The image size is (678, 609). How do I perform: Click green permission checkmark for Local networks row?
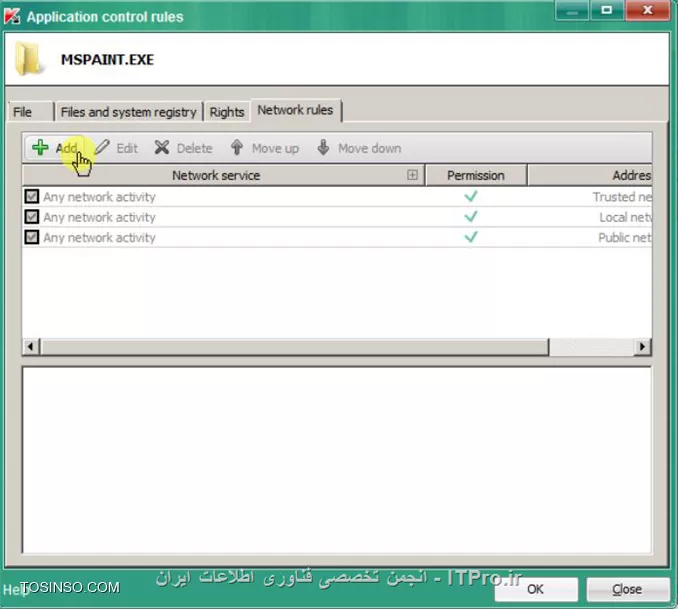point(471,216)
